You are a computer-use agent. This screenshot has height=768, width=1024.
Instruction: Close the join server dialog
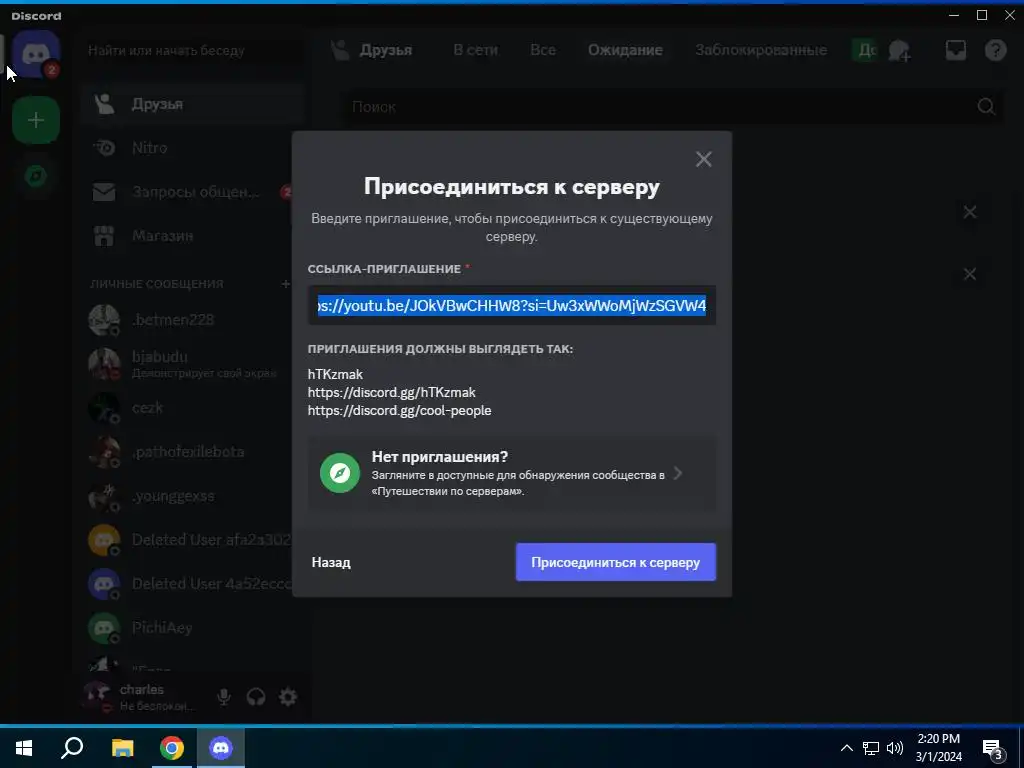703,159
